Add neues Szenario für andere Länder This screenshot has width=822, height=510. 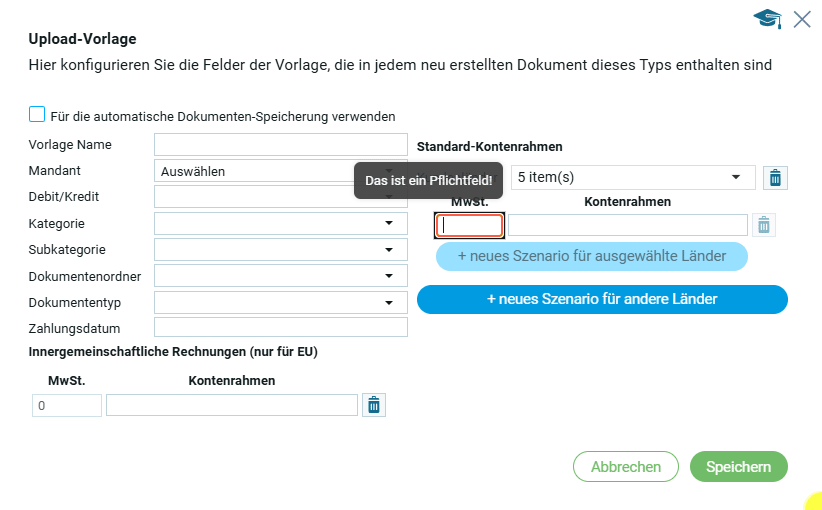point(602,299)
